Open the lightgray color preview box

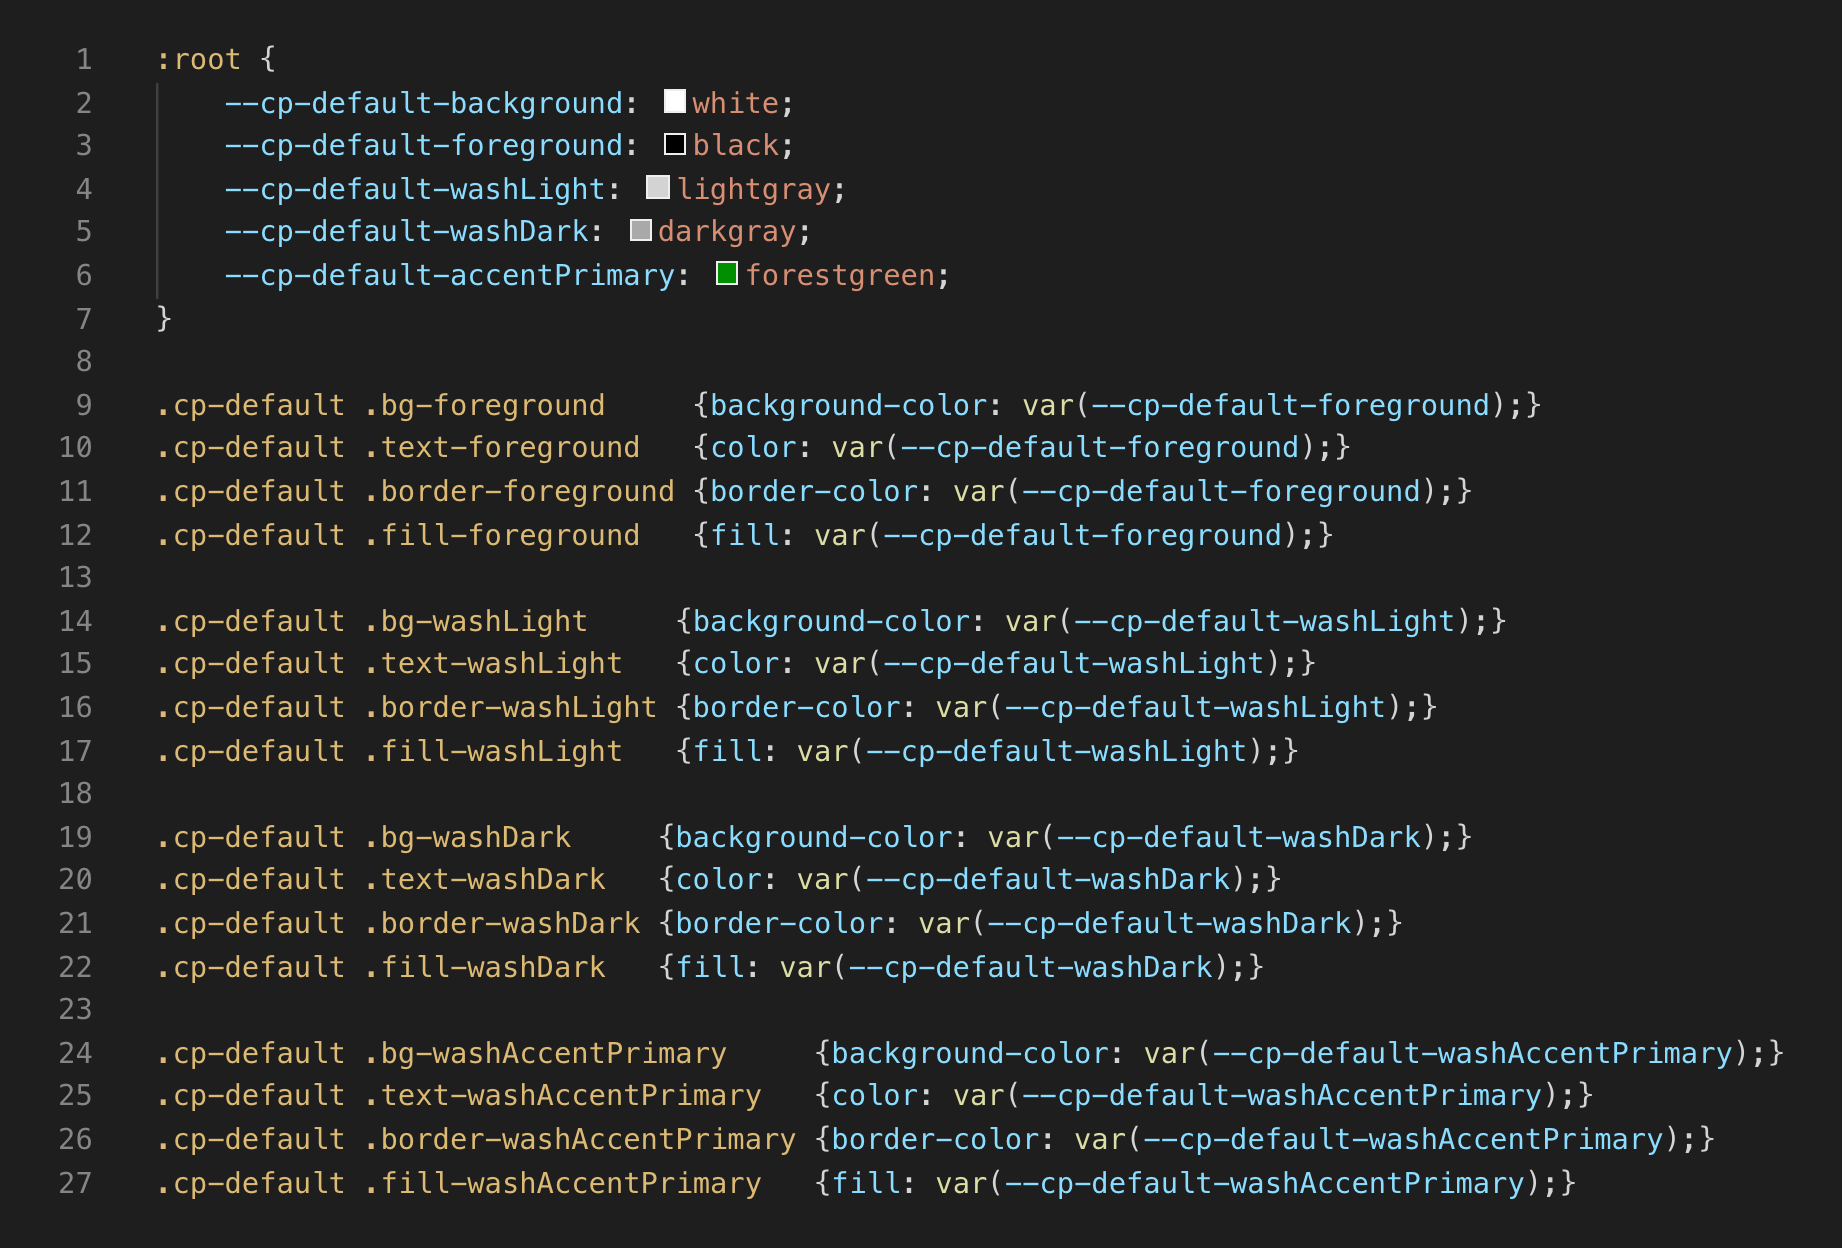tap(658, 187)
